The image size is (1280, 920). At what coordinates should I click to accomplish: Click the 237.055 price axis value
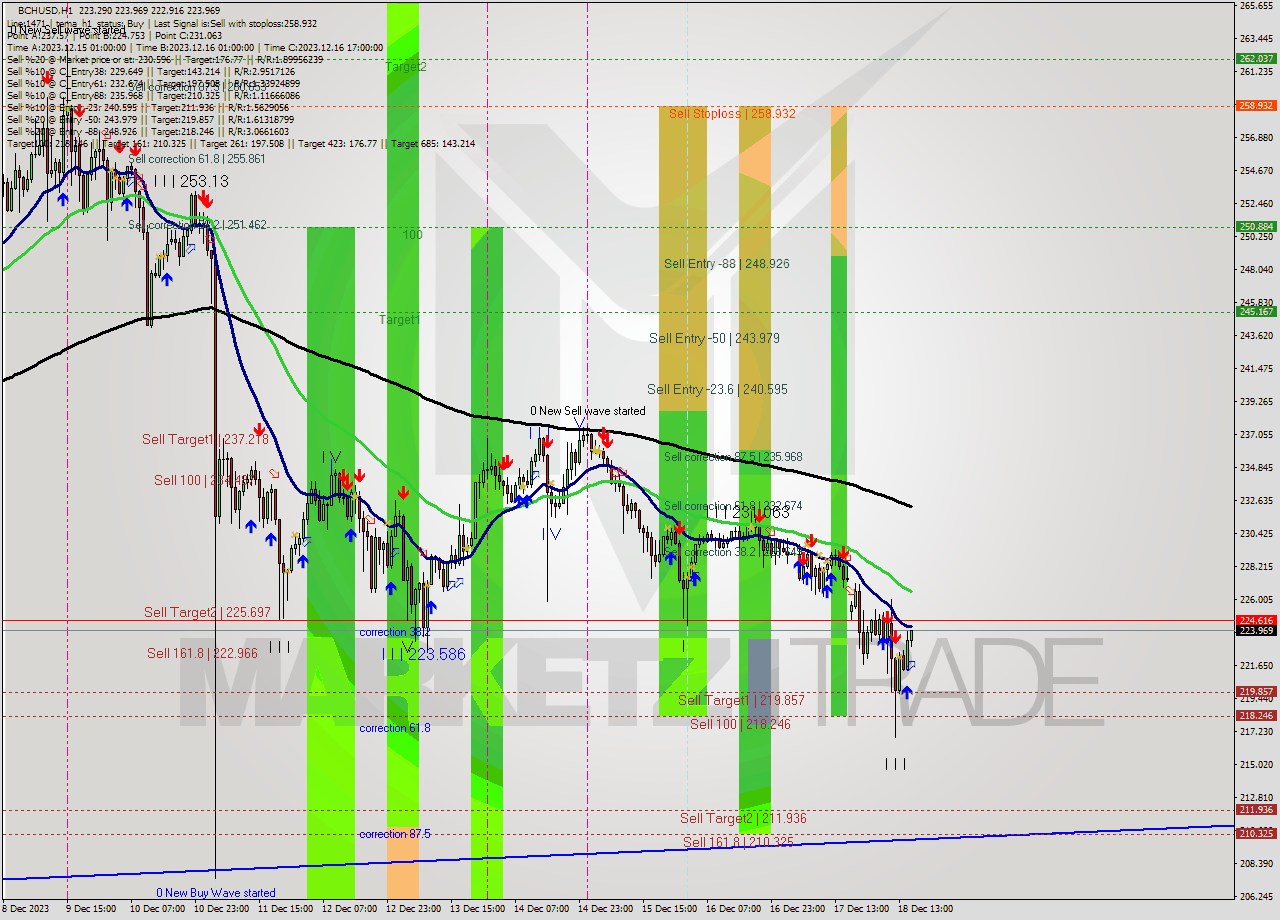point(1256,435)
